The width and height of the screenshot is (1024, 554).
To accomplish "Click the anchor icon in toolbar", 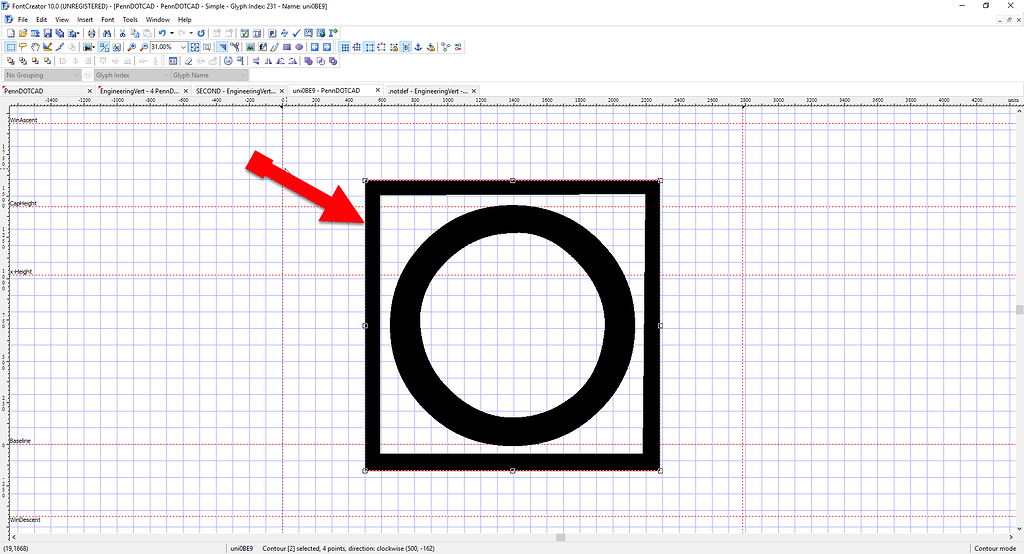I will click(418, 47).
